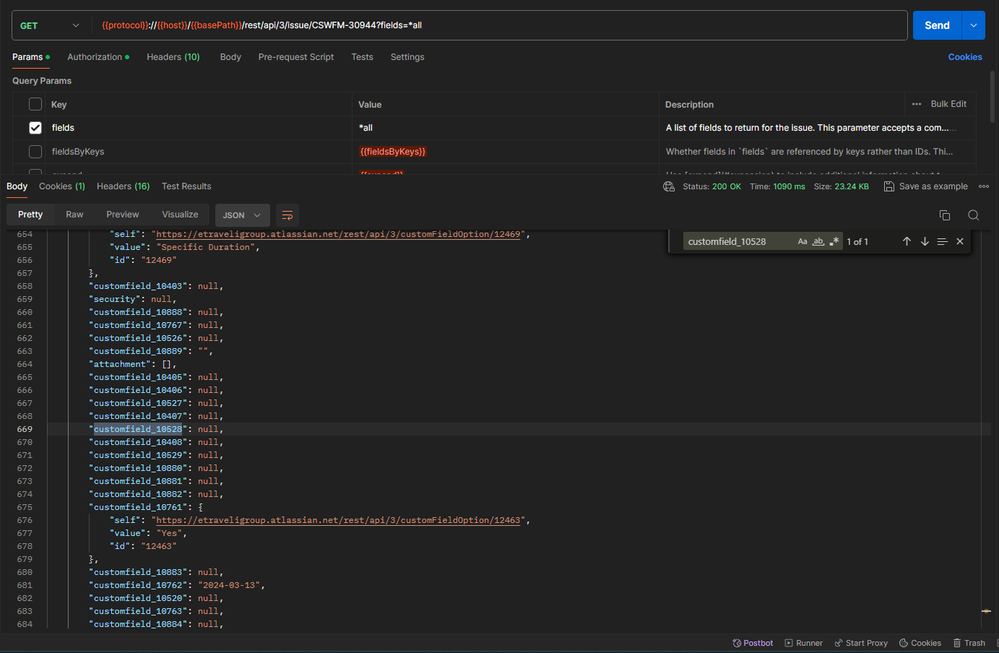The height and width of the screenshot is (653, 999).
Task: Enable the fieldsByKeys parameter
Action: [35, 151]
